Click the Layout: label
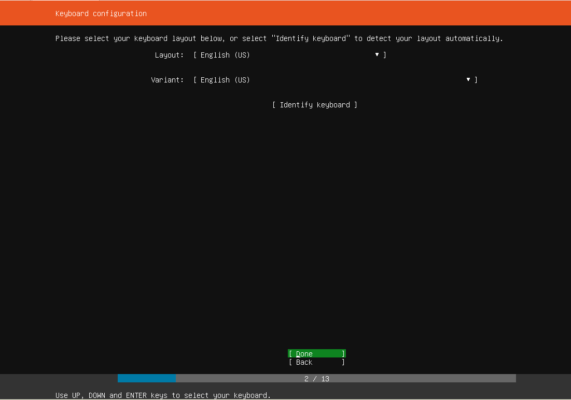The image size is (571, 400). click(x=169, y=55)
